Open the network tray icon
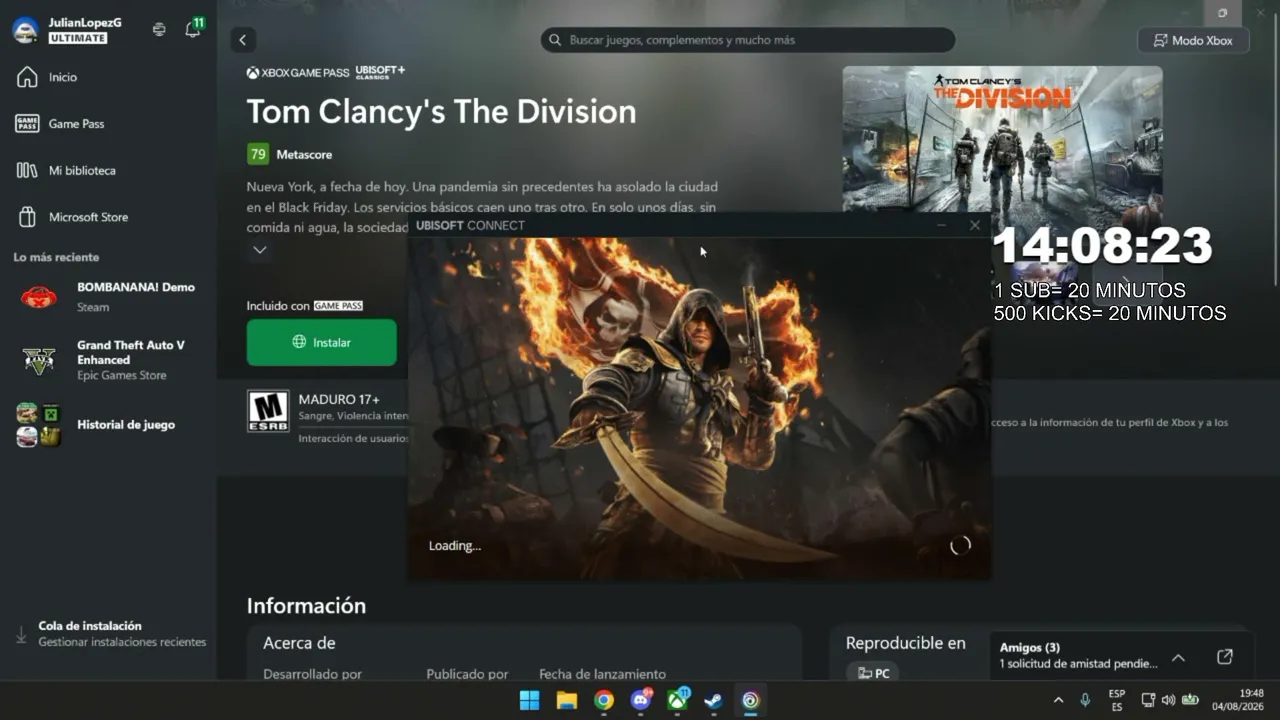Image resolution: width=1280 pixels, height=720 pixels. click(1148, 700)
